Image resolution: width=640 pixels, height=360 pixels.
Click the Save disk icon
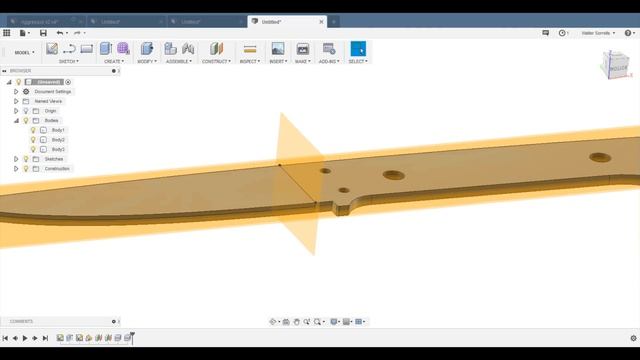[x=43, y=33]
